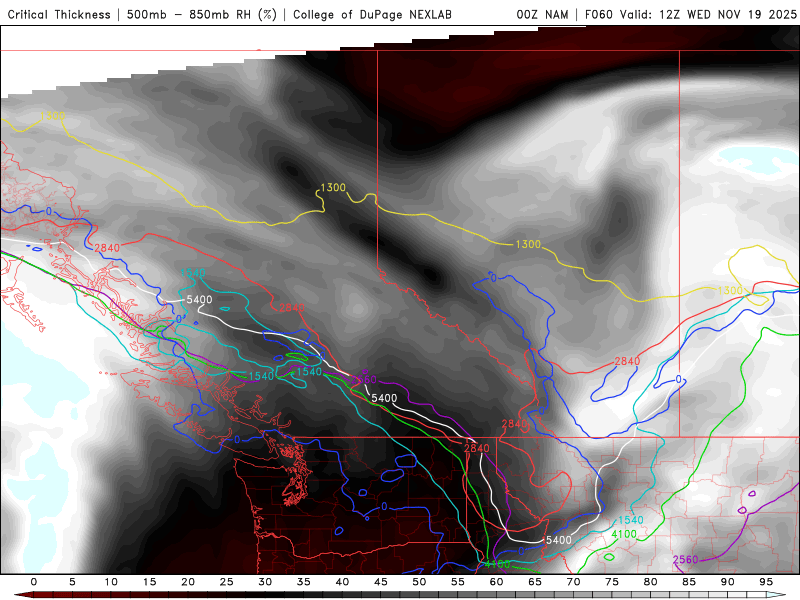This screenshot has height=600, width=800.
Task: Click the colorbar tick label '10'
Action: pyautogui.click(x=111, y=582)
